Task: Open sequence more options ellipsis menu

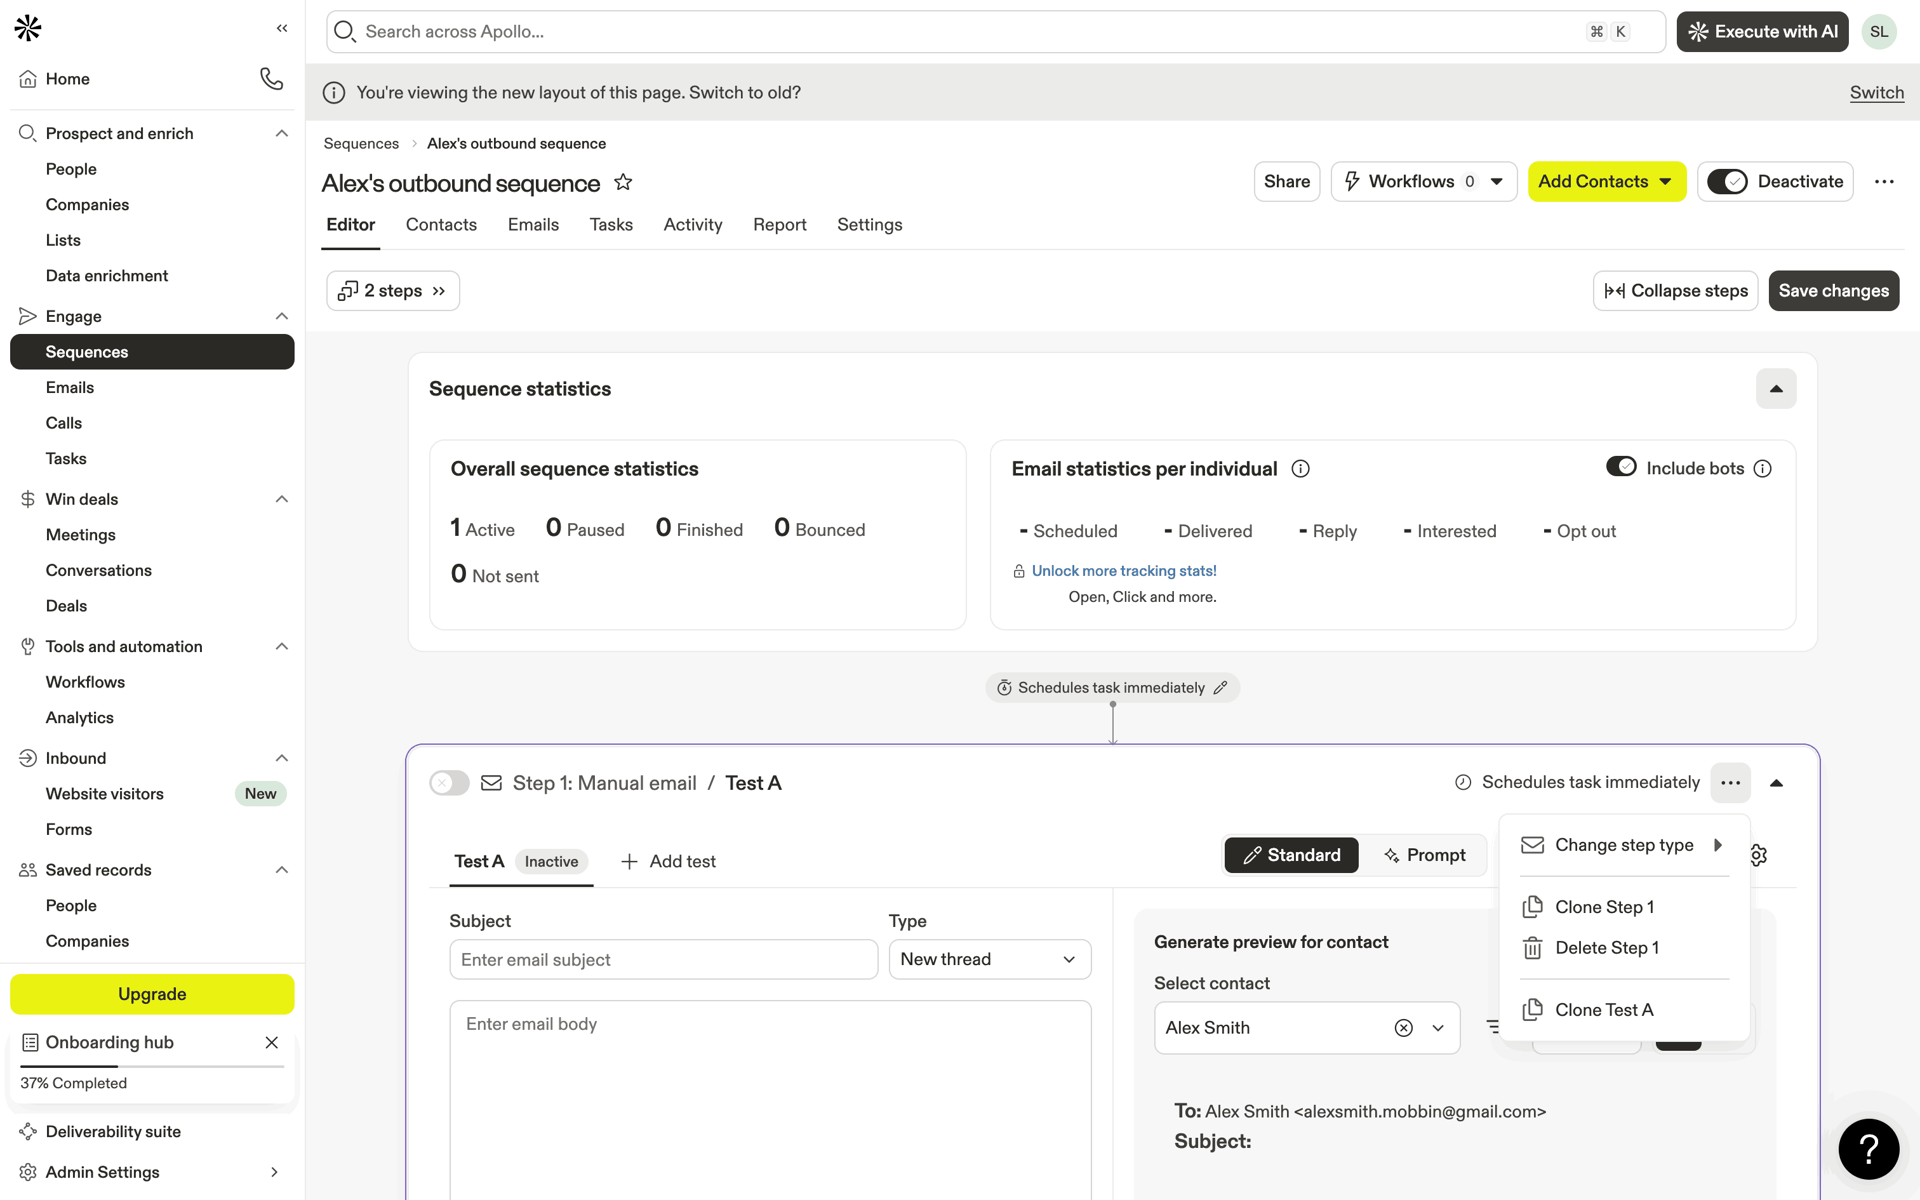Action: point(1884,182)
